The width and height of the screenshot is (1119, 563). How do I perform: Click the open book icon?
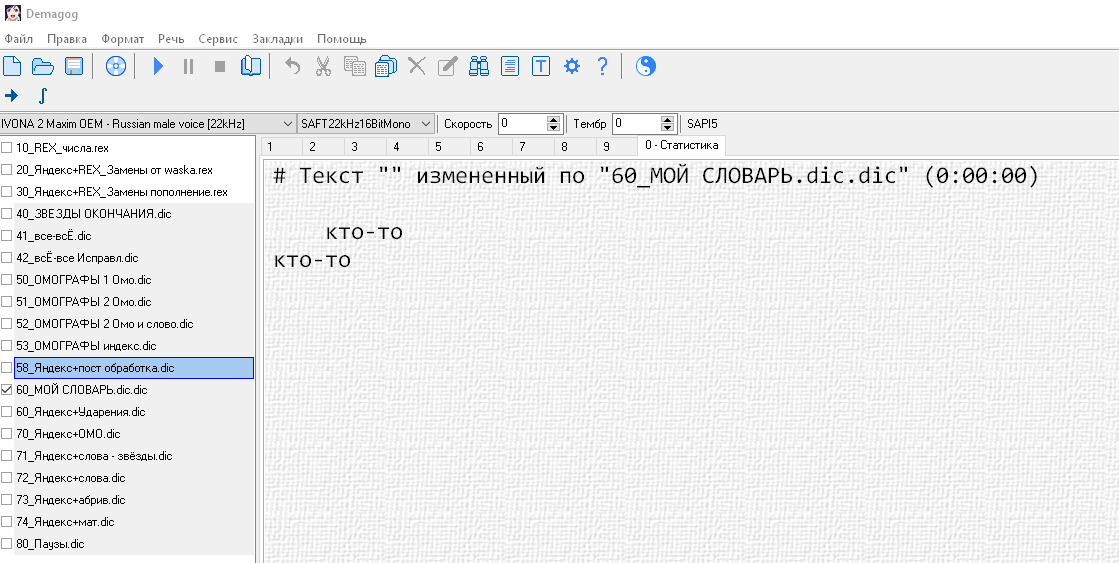[x=250, y=67]
